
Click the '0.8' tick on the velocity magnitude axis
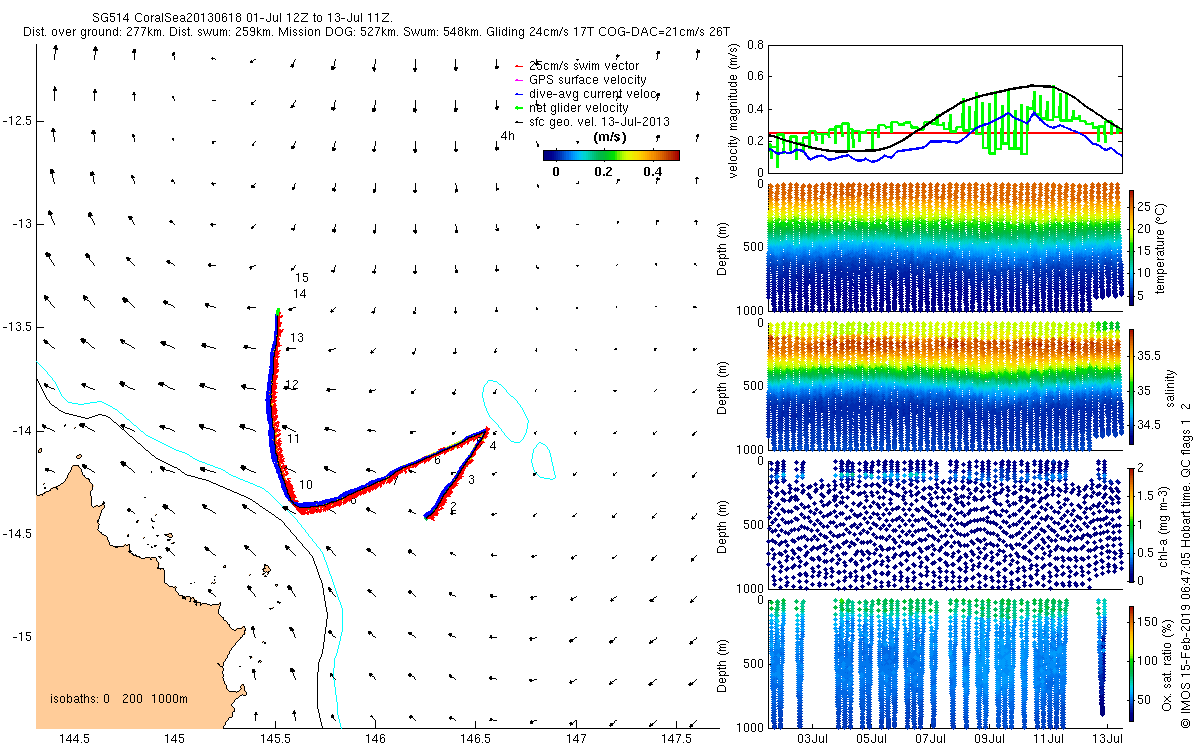[x=755, y=45]
